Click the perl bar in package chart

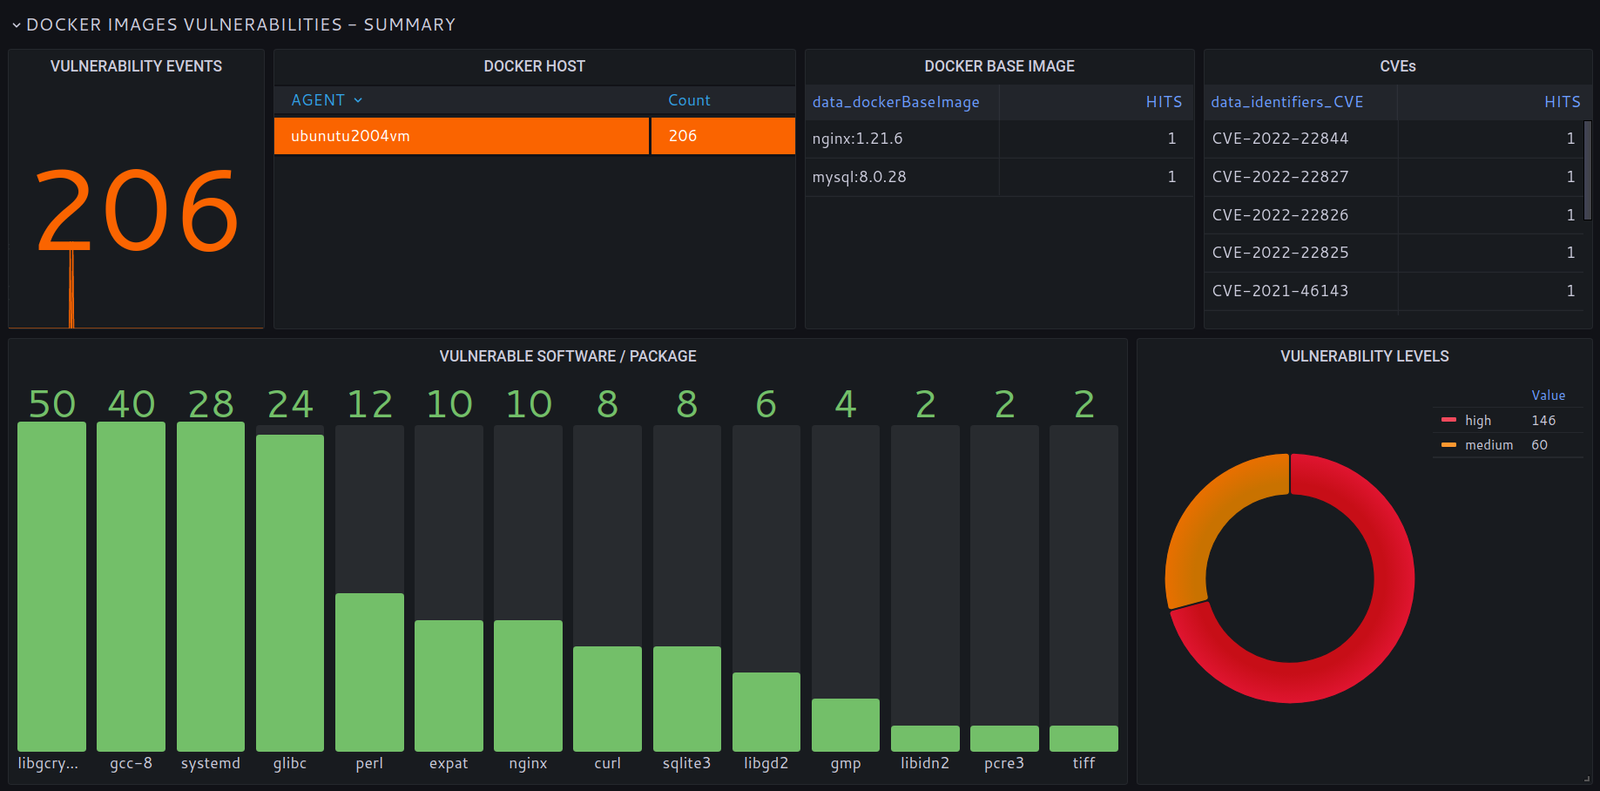tap(369, 671)
